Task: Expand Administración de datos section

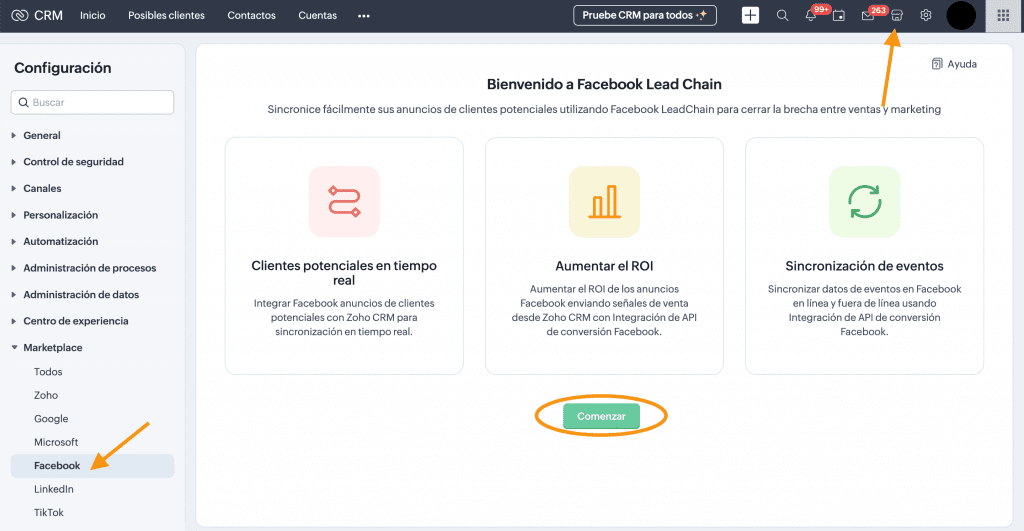Action: point(81,295)
